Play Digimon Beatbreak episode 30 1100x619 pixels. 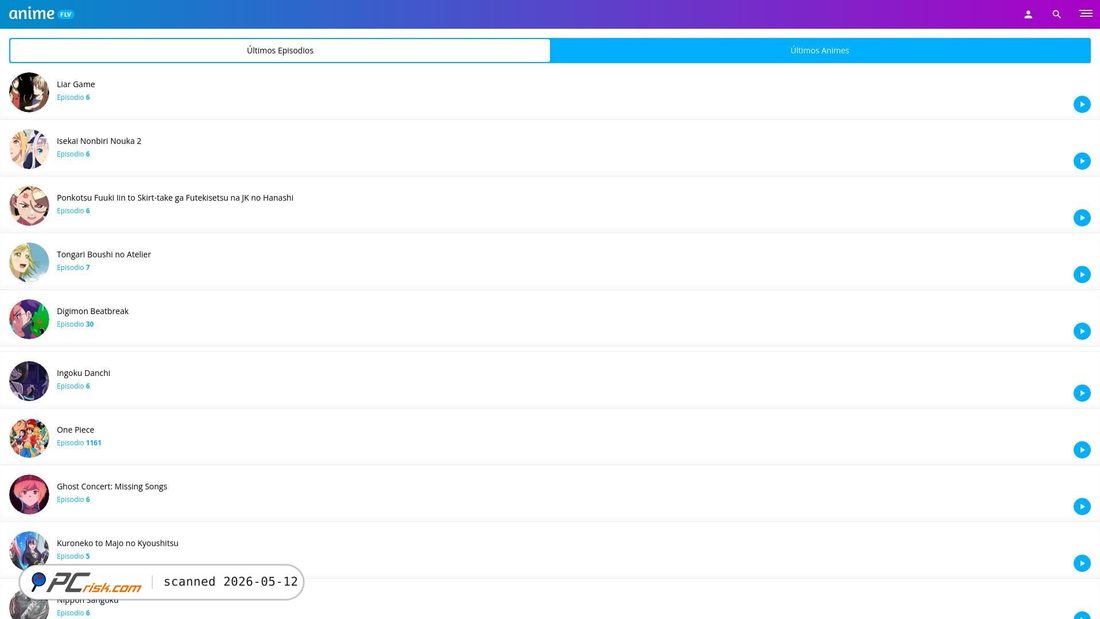coord(1082,331)
